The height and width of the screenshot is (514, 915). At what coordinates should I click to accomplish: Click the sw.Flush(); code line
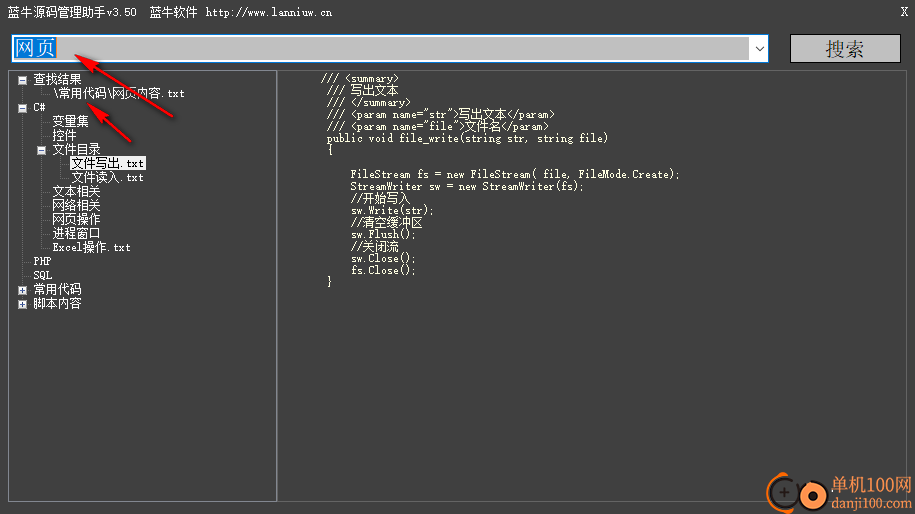(x=383, y=235)
